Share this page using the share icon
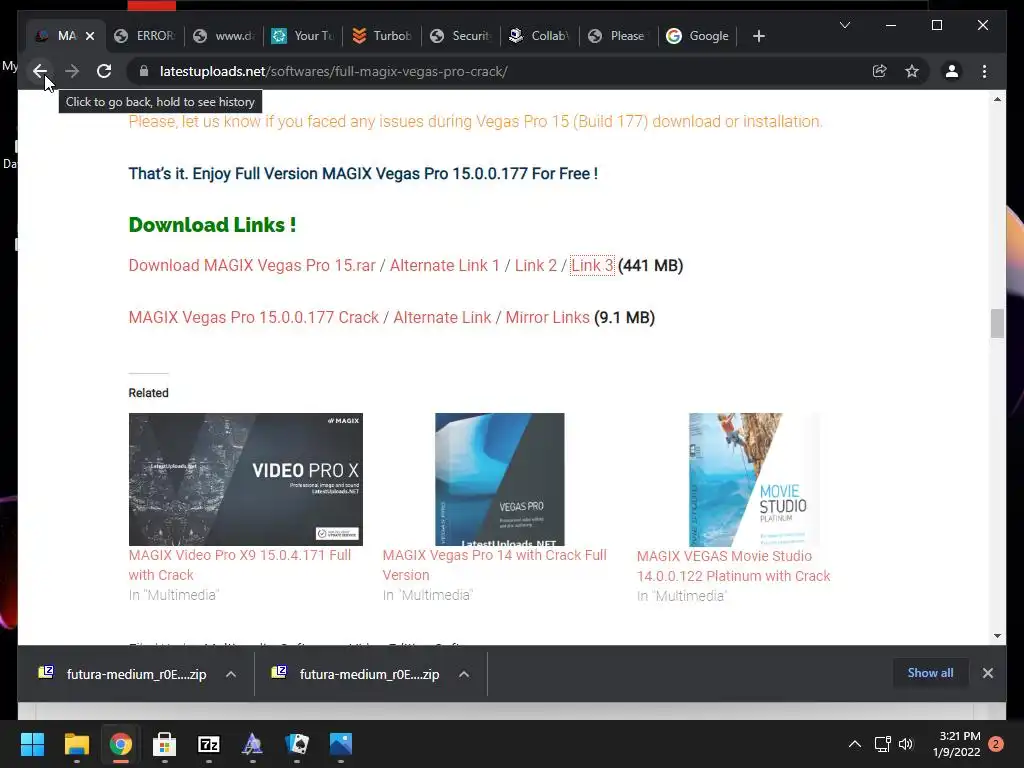 click(x=880, y=71)
